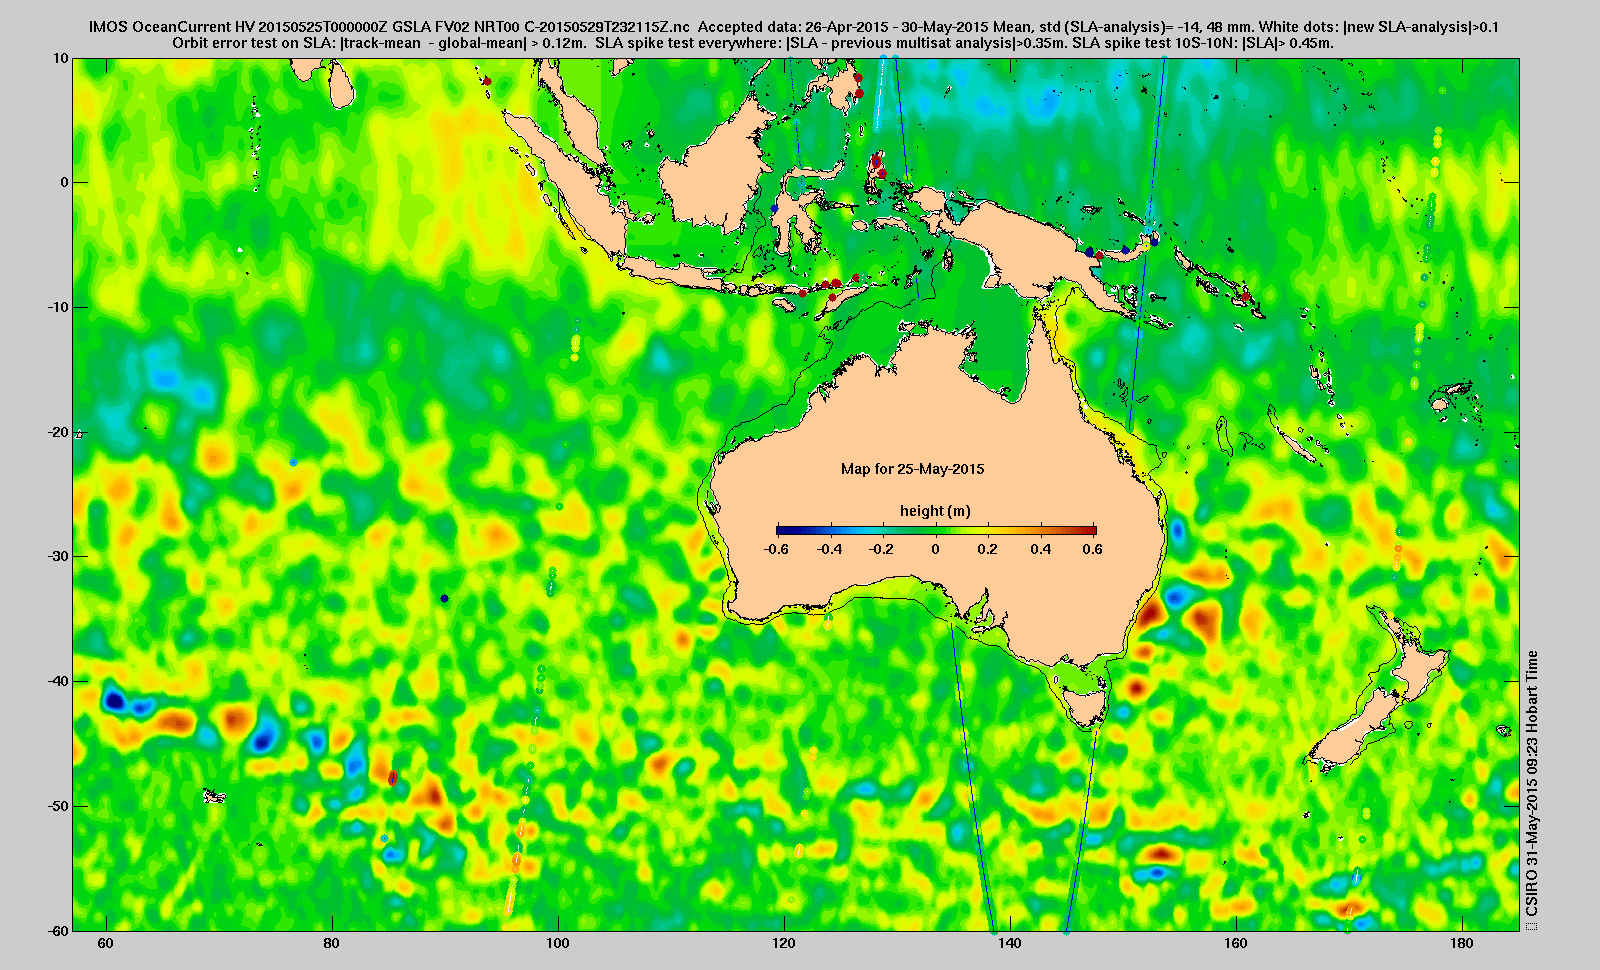This screenshot has width=1600, height=970.
Task: Click latitude axis label '-30'
Action: click(x=58, y=556)
